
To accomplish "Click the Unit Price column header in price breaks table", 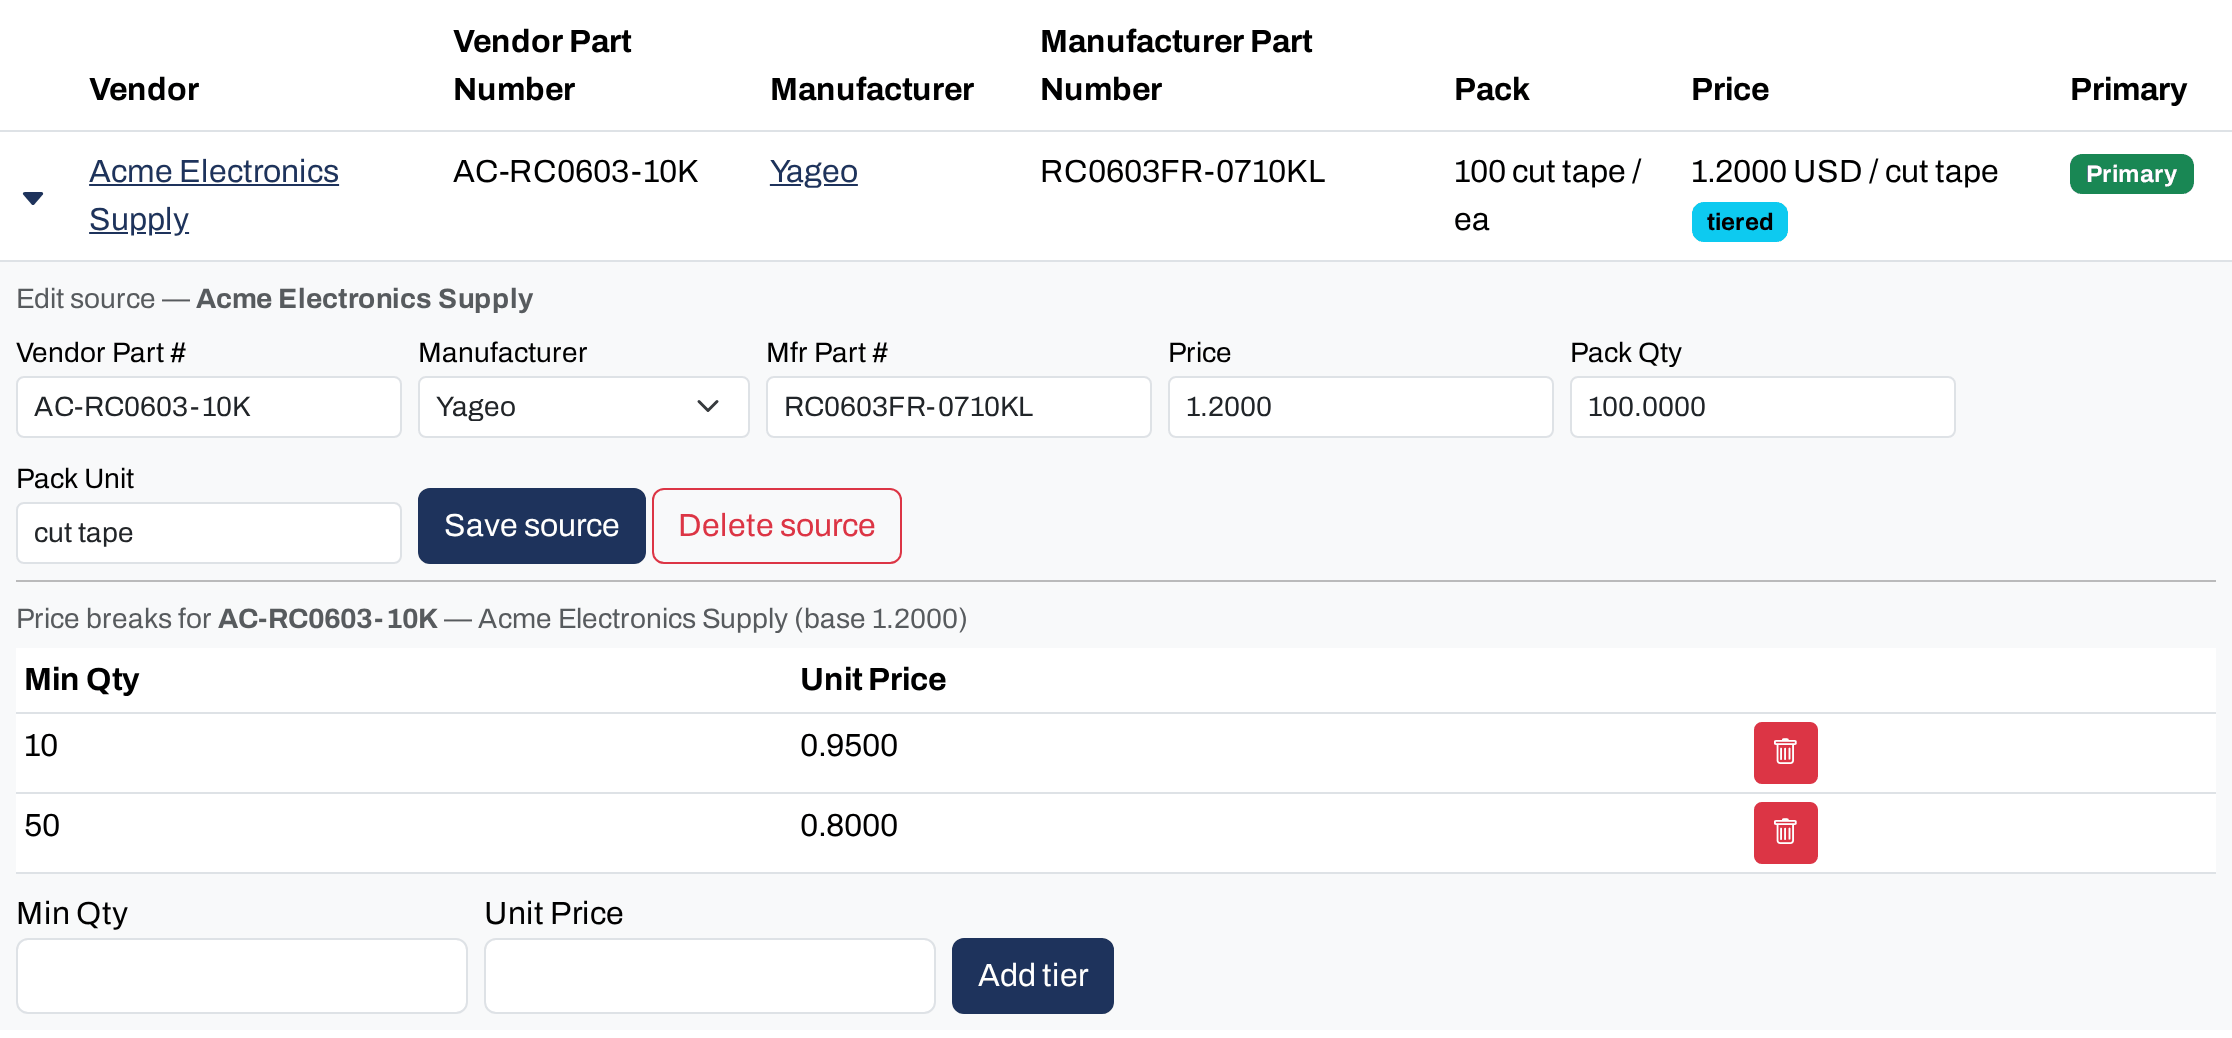I will pos(873,679).
